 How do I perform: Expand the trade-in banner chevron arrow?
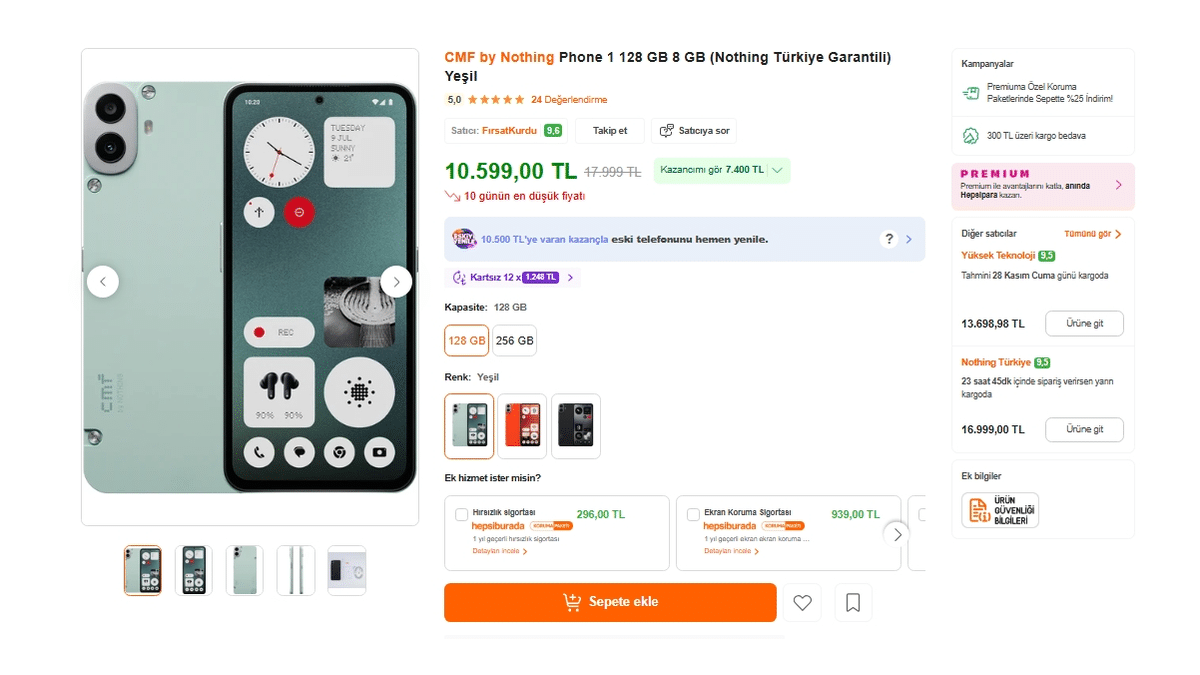click(908, 239)
